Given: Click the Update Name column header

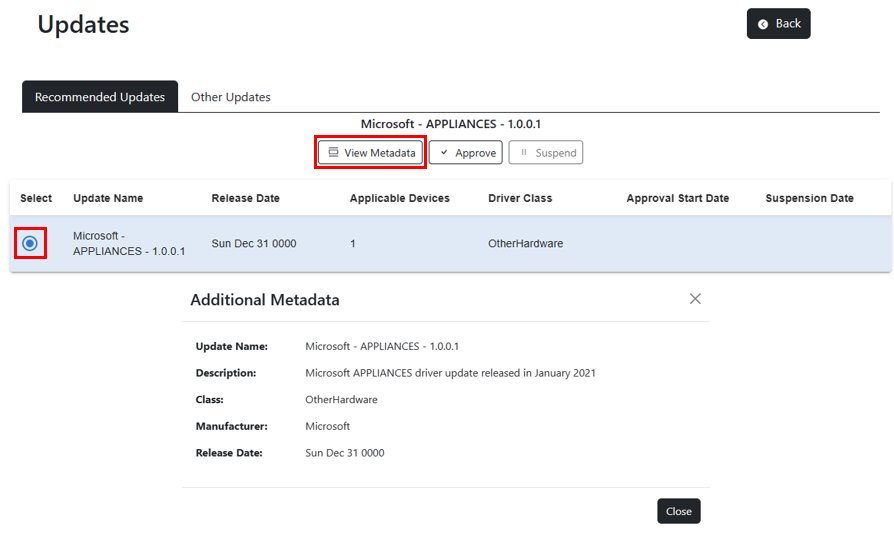Looking at the screenshot, I should point(108,198).
